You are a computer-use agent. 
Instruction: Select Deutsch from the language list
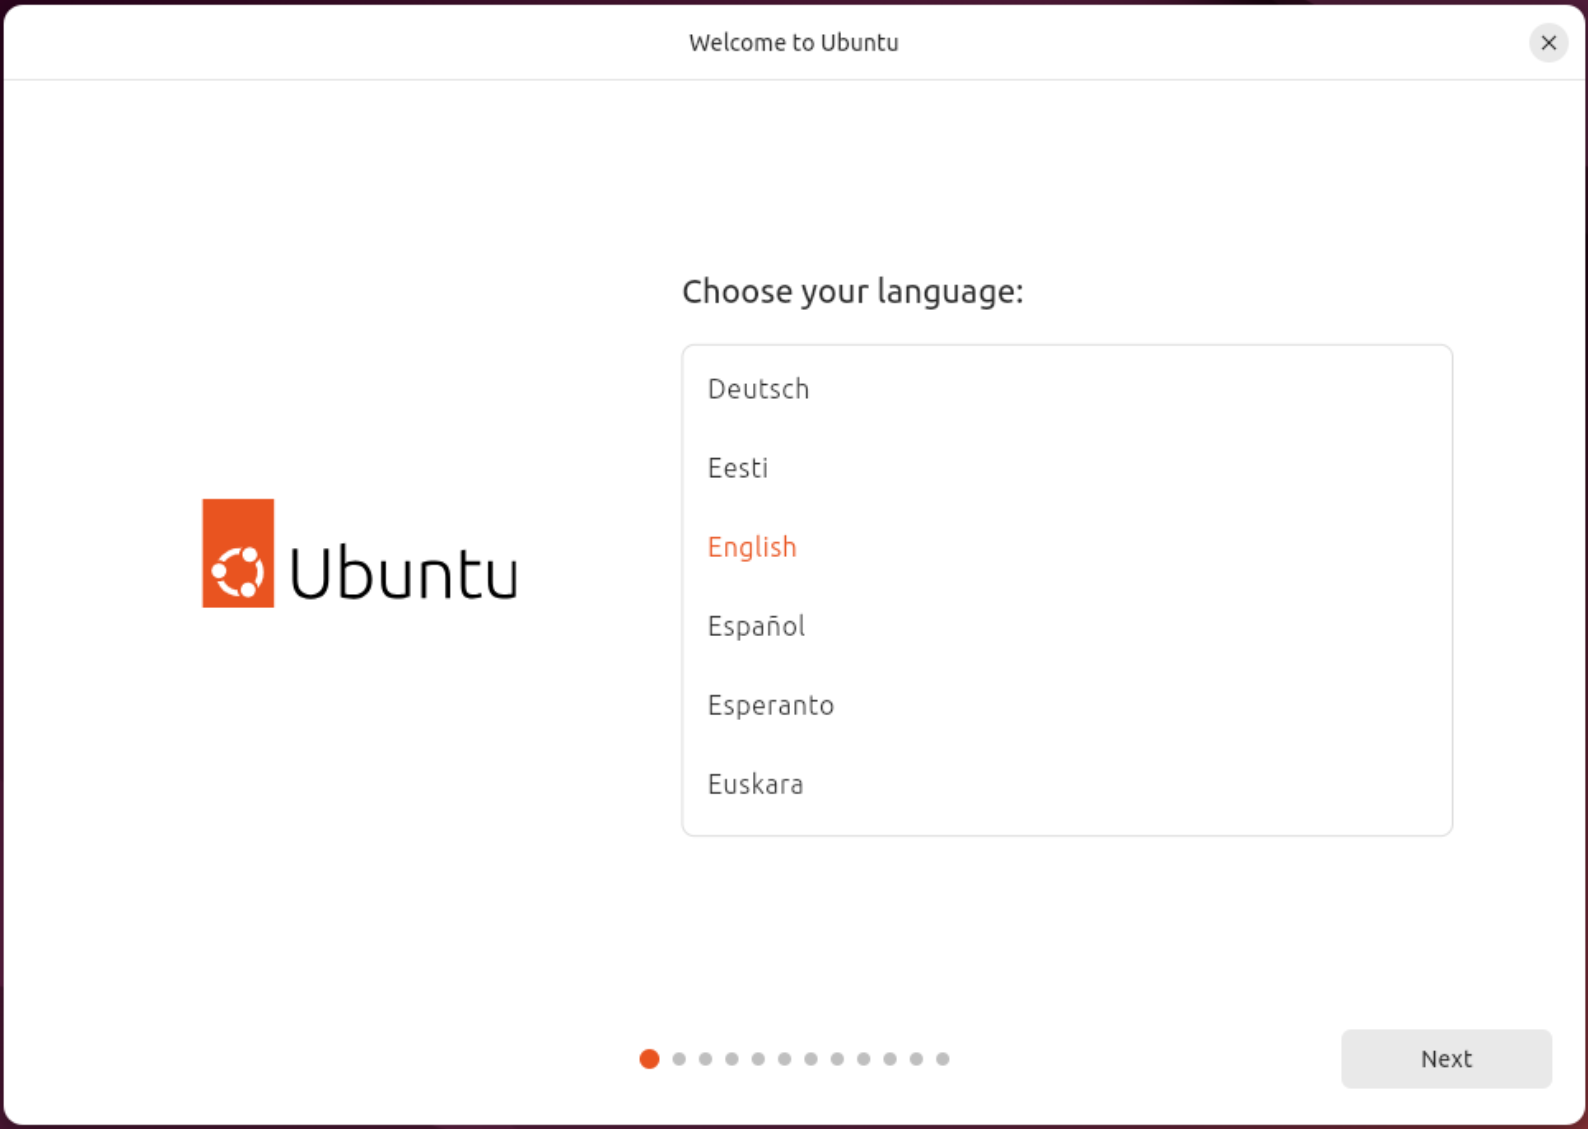(x=759, y=389)
